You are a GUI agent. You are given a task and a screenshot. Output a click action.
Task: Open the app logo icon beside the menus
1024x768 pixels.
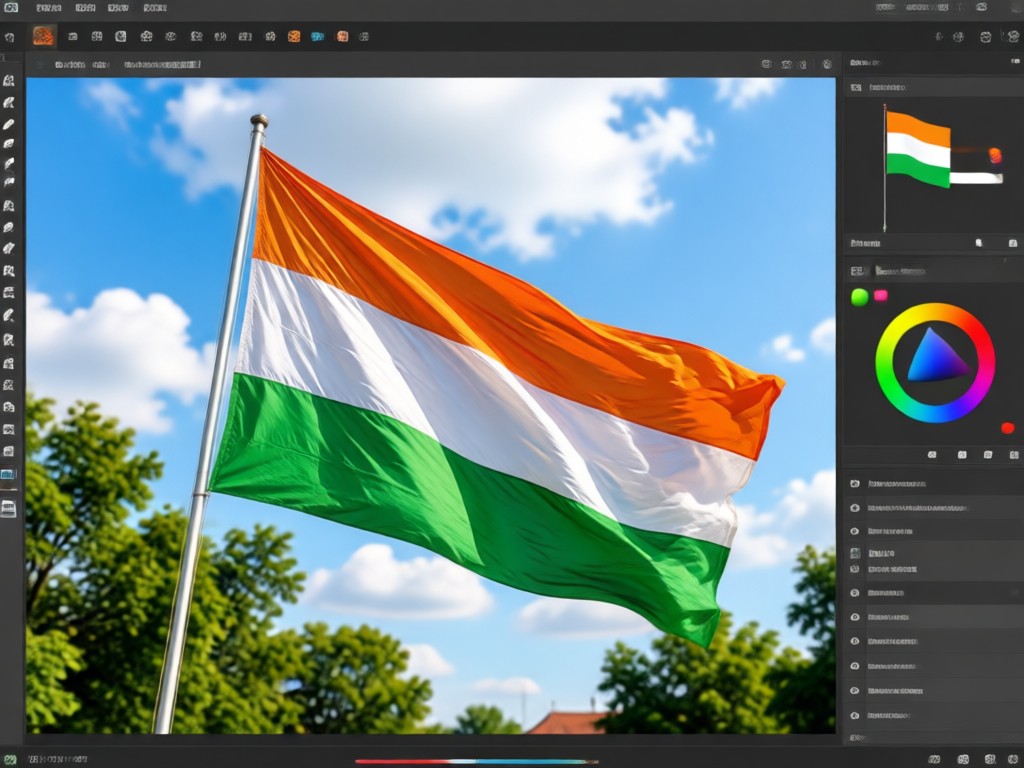11,8
